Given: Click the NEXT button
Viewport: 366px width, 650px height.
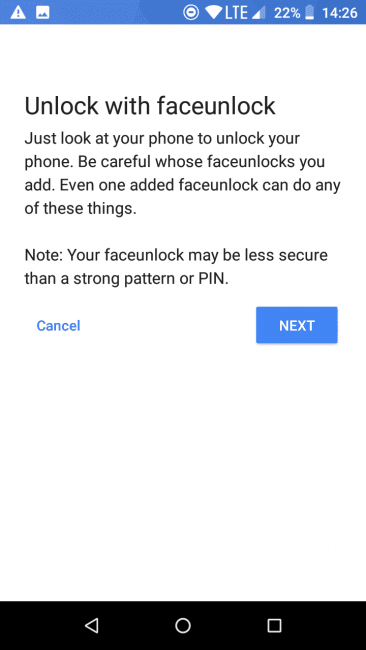Looking at the screenshot, I should (297, 325).
